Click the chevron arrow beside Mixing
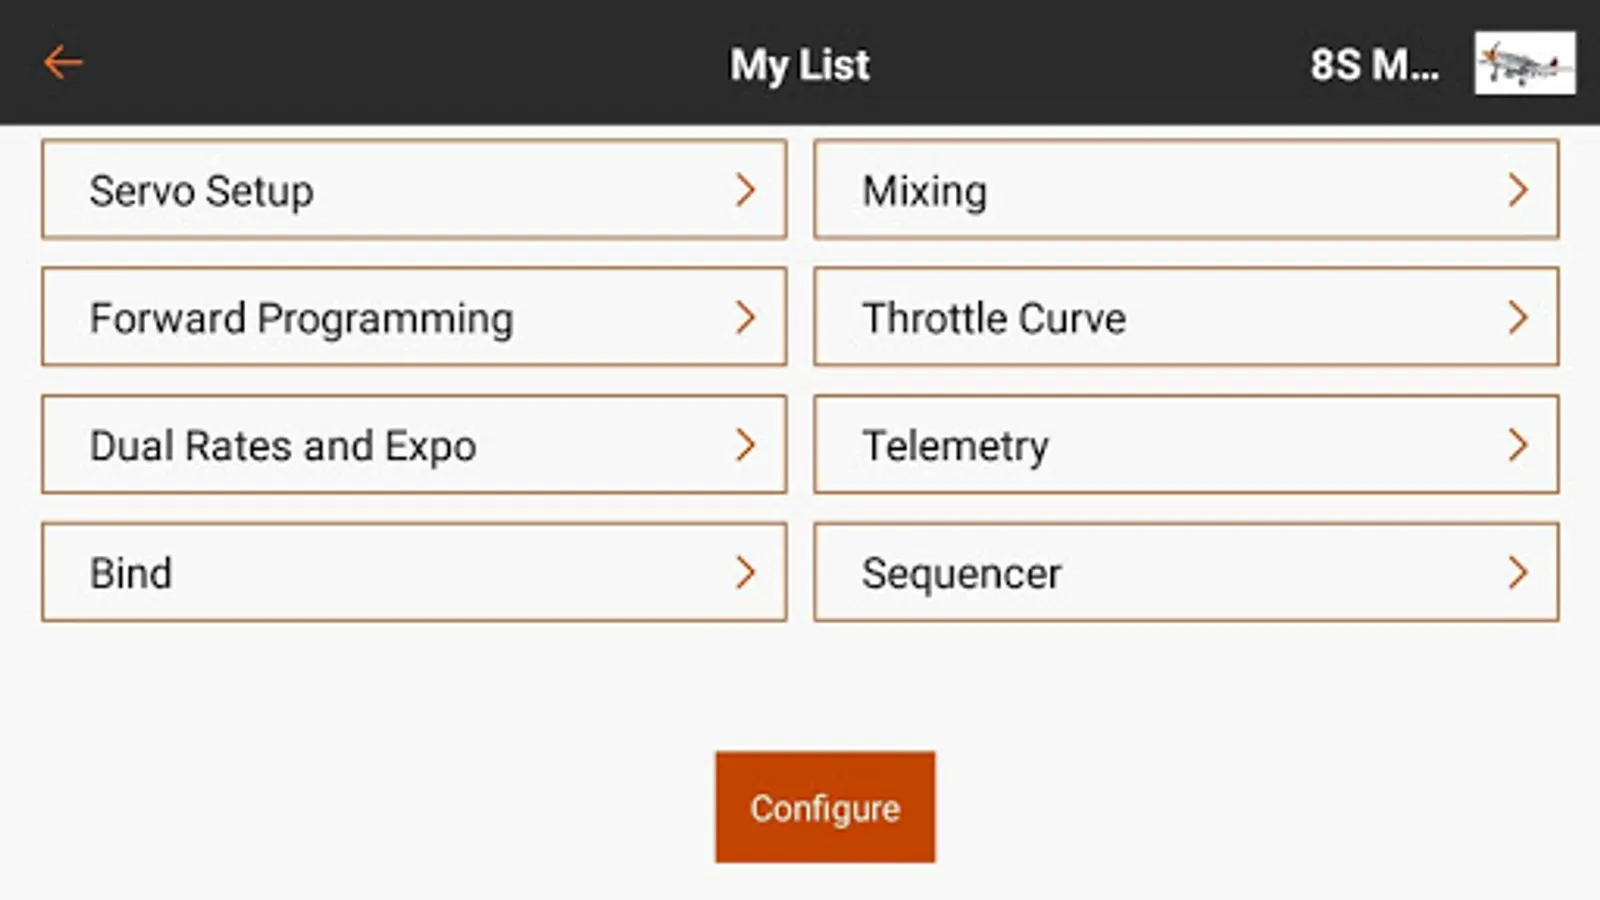This screenshot has width=1600, height=900. pyautogui.click(x=1518, y=190)
